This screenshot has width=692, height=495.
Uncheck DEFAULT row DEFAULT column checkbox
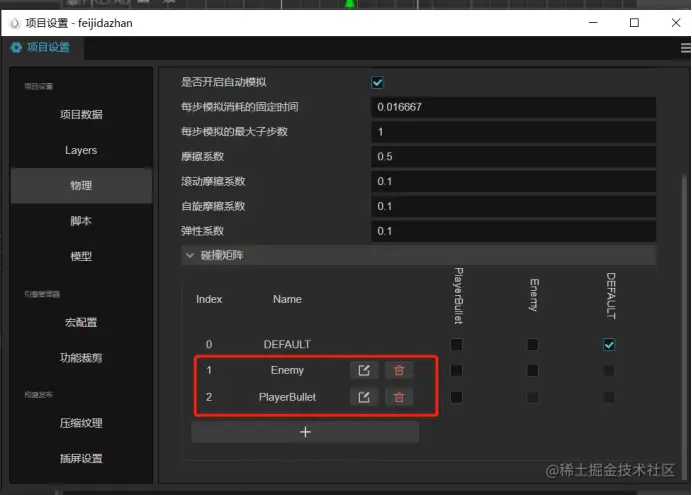pos(609,345)
